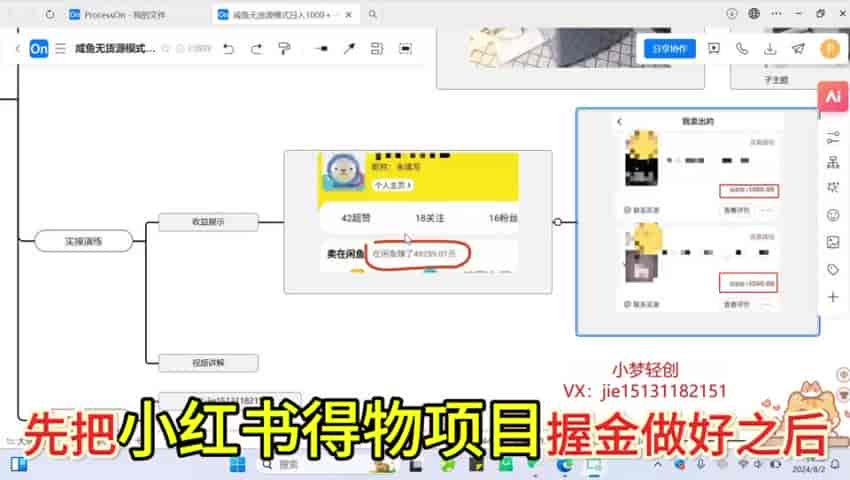
Task: Insert an image from the right sidebar
Action: (x=833, y=242)
